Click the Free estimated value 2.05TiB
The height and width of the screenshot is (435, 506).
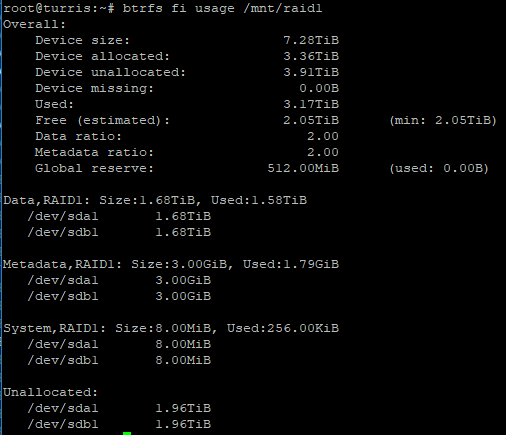click(x=311, y=120)
